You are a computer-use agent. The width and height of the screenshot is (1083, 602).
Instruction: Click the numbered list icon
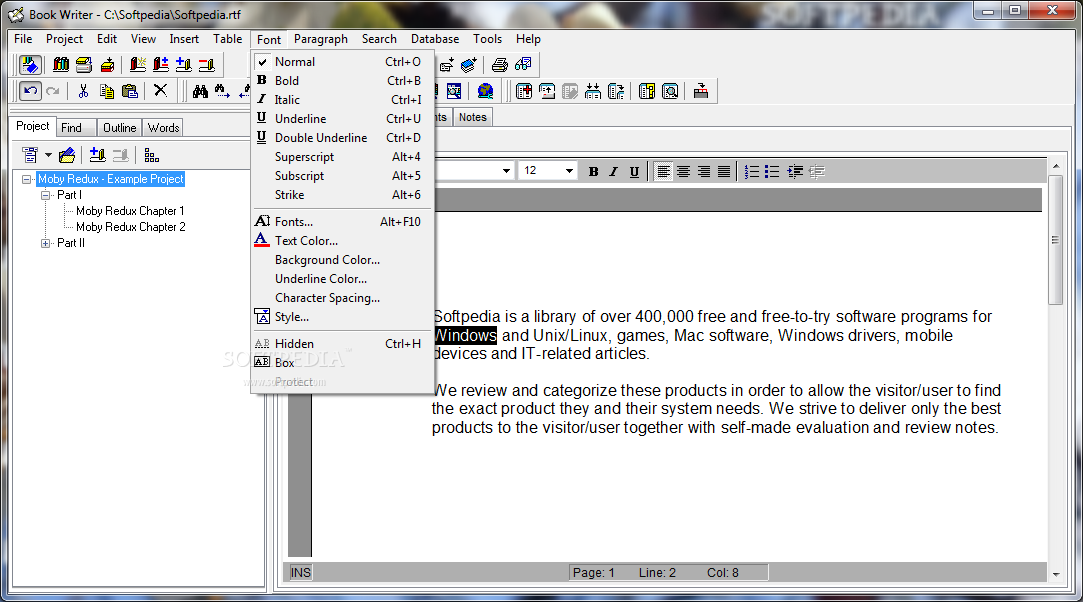pos(751,171)
